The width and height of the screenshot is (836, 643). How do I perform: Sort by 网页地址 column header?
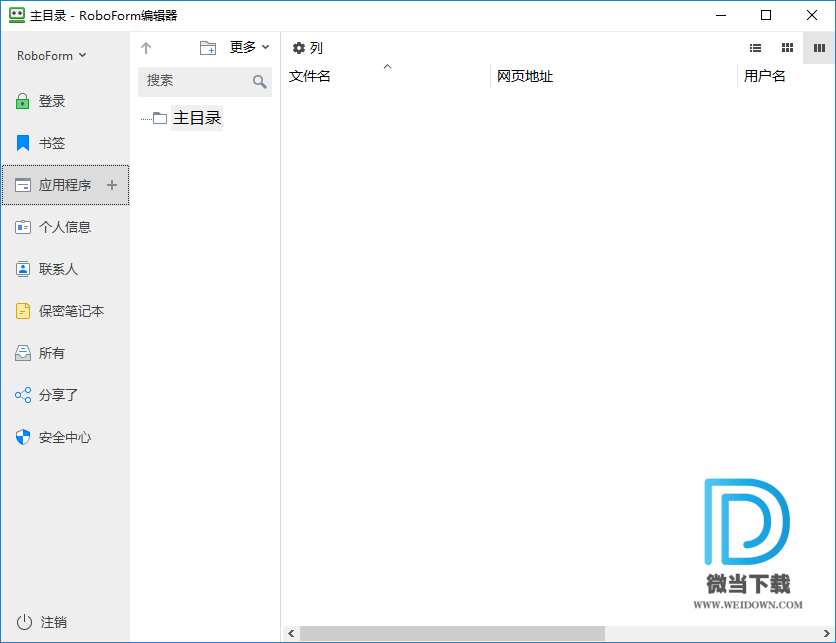point(525,76)
